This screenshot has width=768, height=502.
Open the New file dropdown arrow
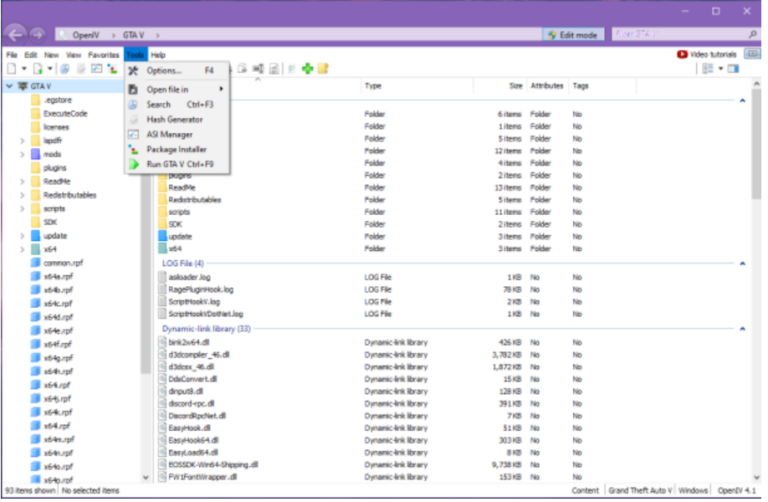tap(24, 69)
